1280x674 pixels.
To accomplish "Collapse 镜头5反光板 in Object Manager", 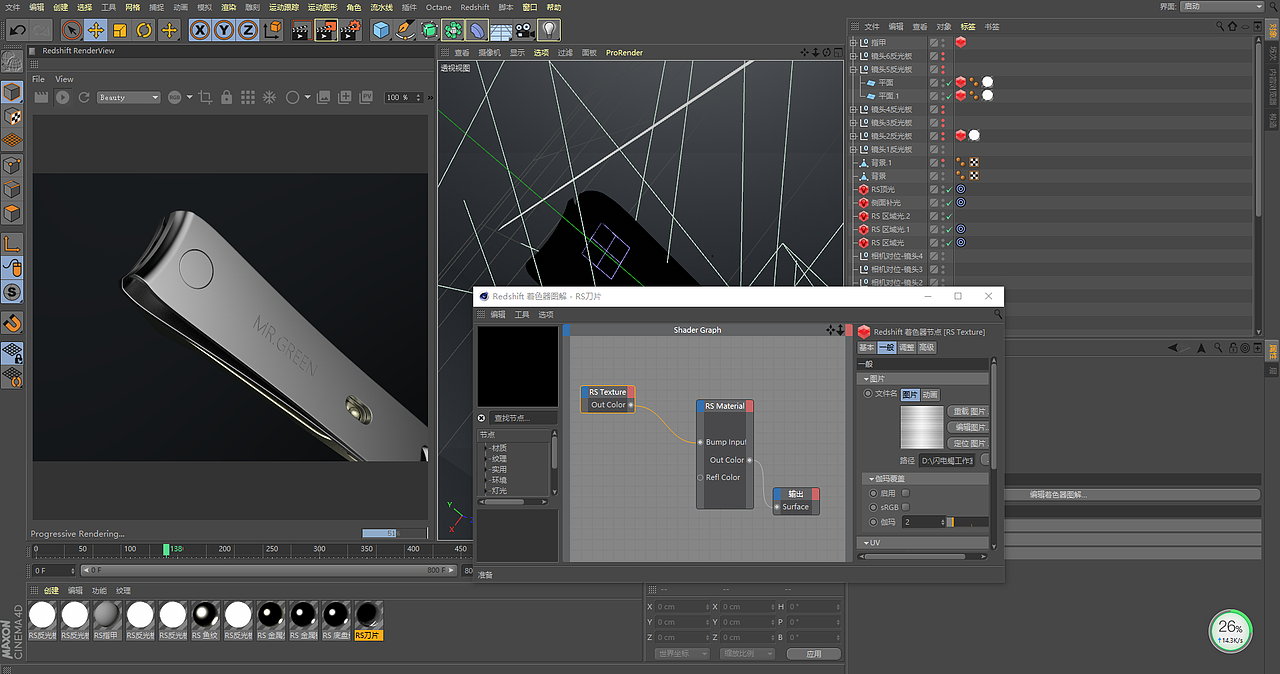I will (x=854, y=69).
